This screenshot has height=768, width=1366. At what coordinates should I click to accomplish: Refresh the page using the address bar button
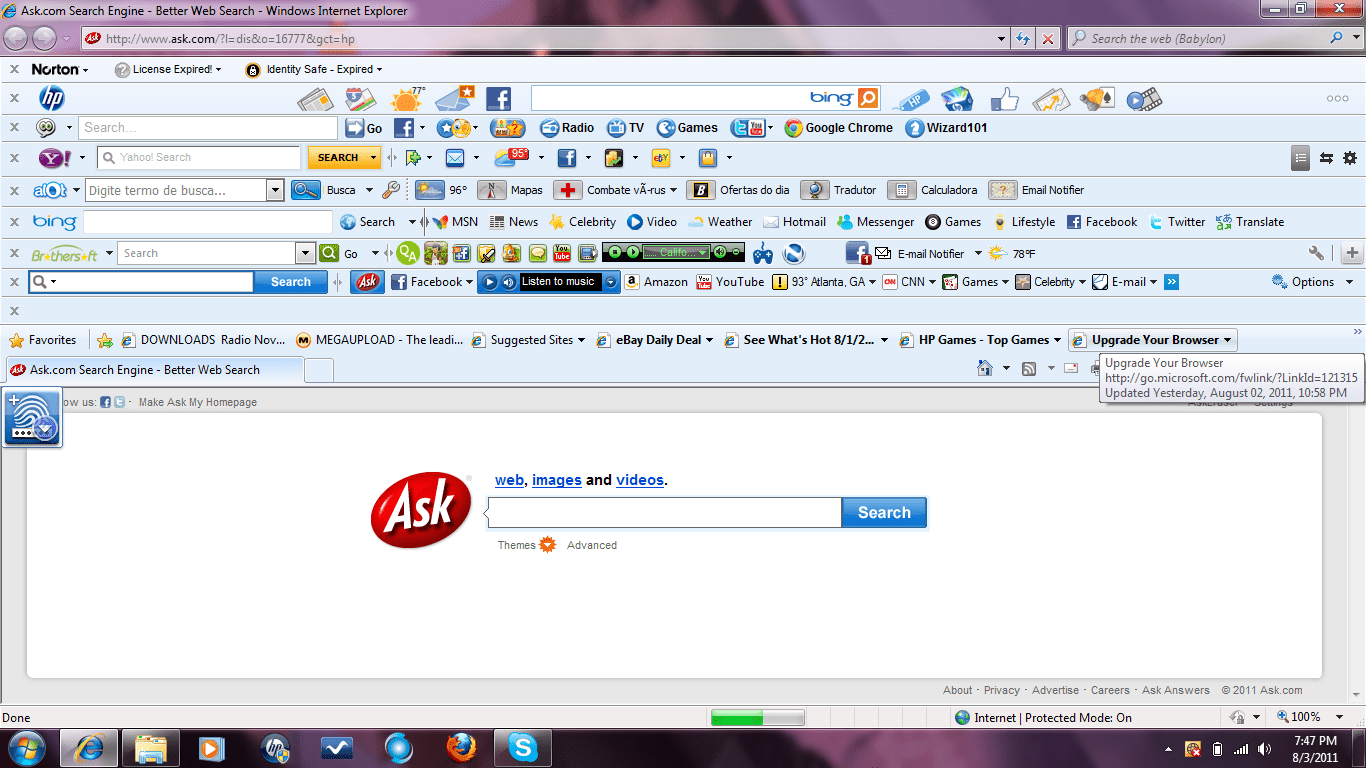[x=1023, y=39]
